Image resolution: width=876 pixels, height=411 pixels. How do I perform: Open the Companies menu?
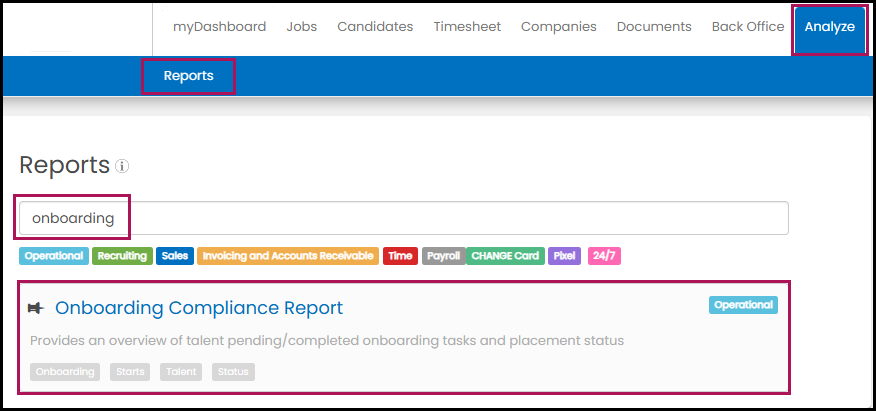click(559, 27)
